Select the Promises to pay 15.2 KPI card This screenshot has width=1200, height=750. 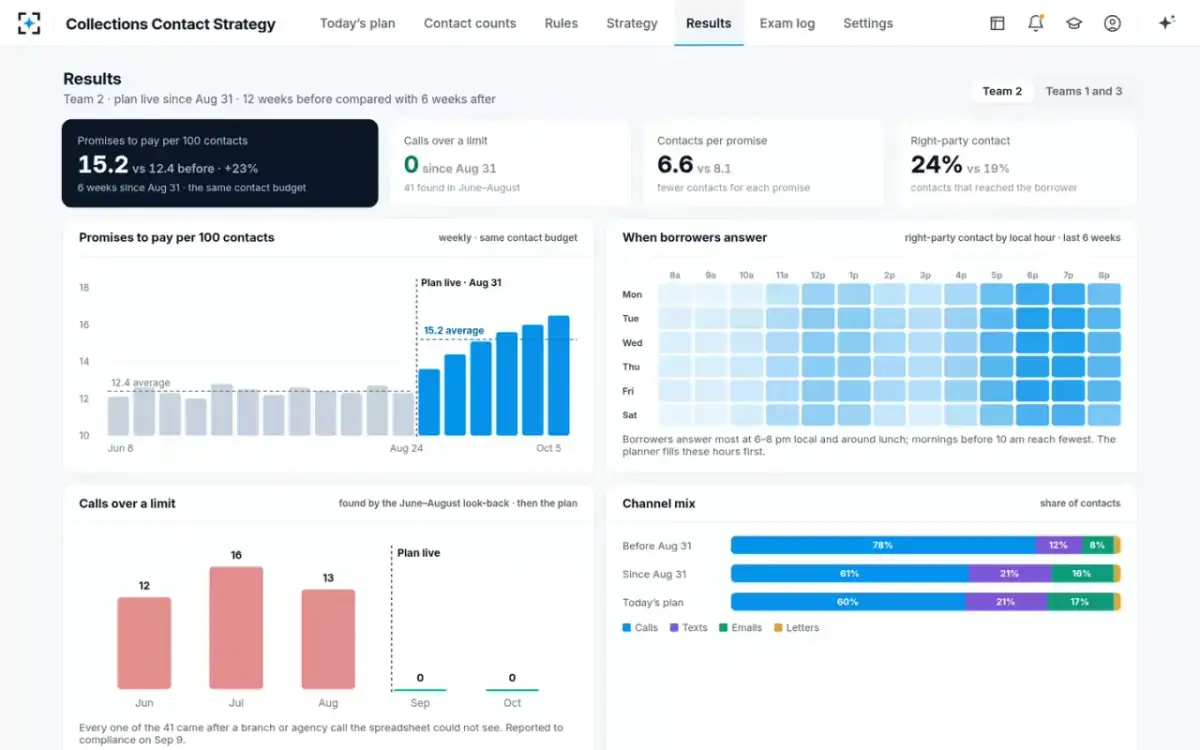[x=220, y=163]
